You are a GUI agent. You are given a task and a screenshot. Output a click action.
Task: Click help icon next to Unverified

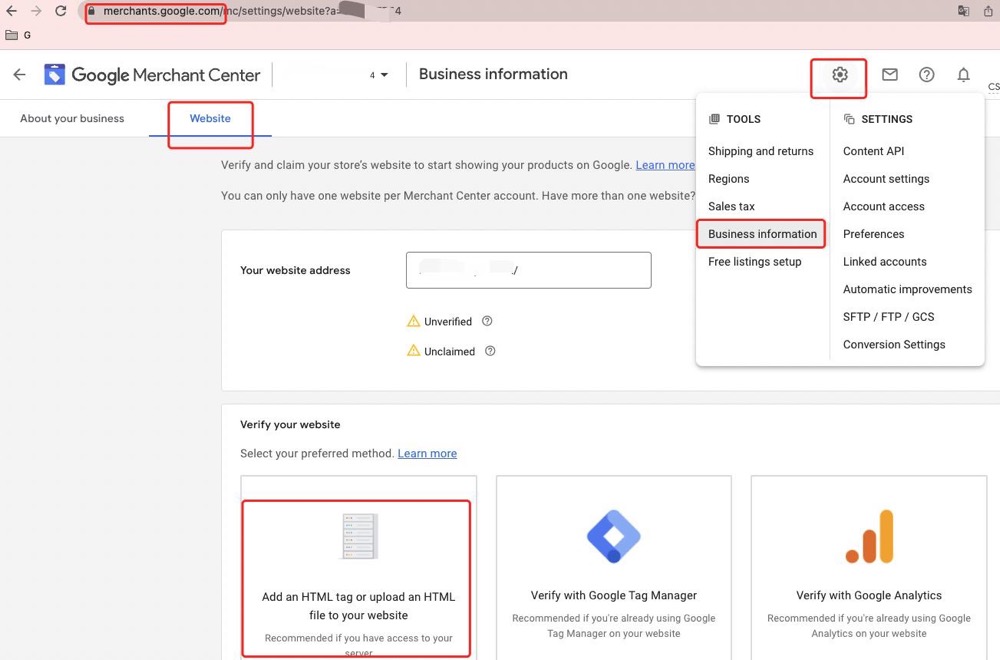487,321
